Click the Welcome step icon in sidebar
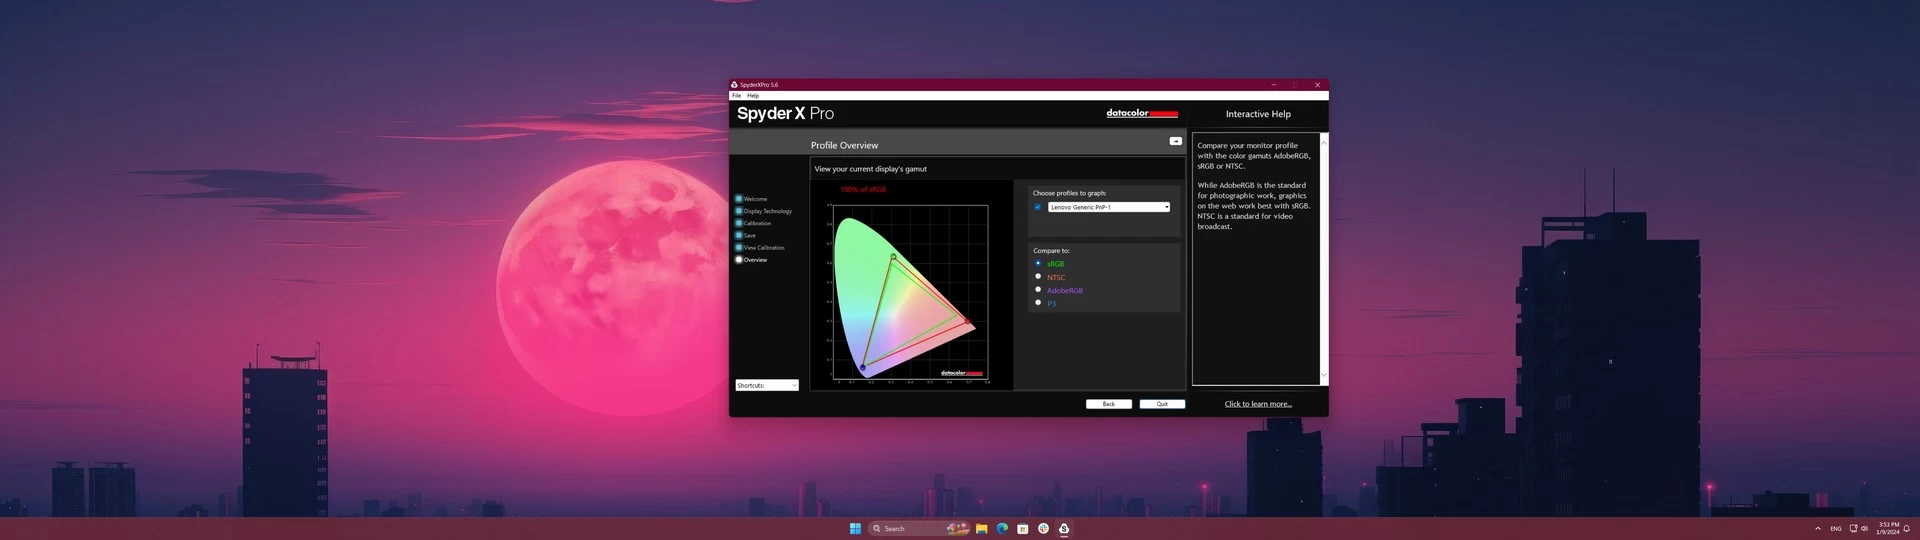Viewport: 1920px width, 540px height. (739, 199)
